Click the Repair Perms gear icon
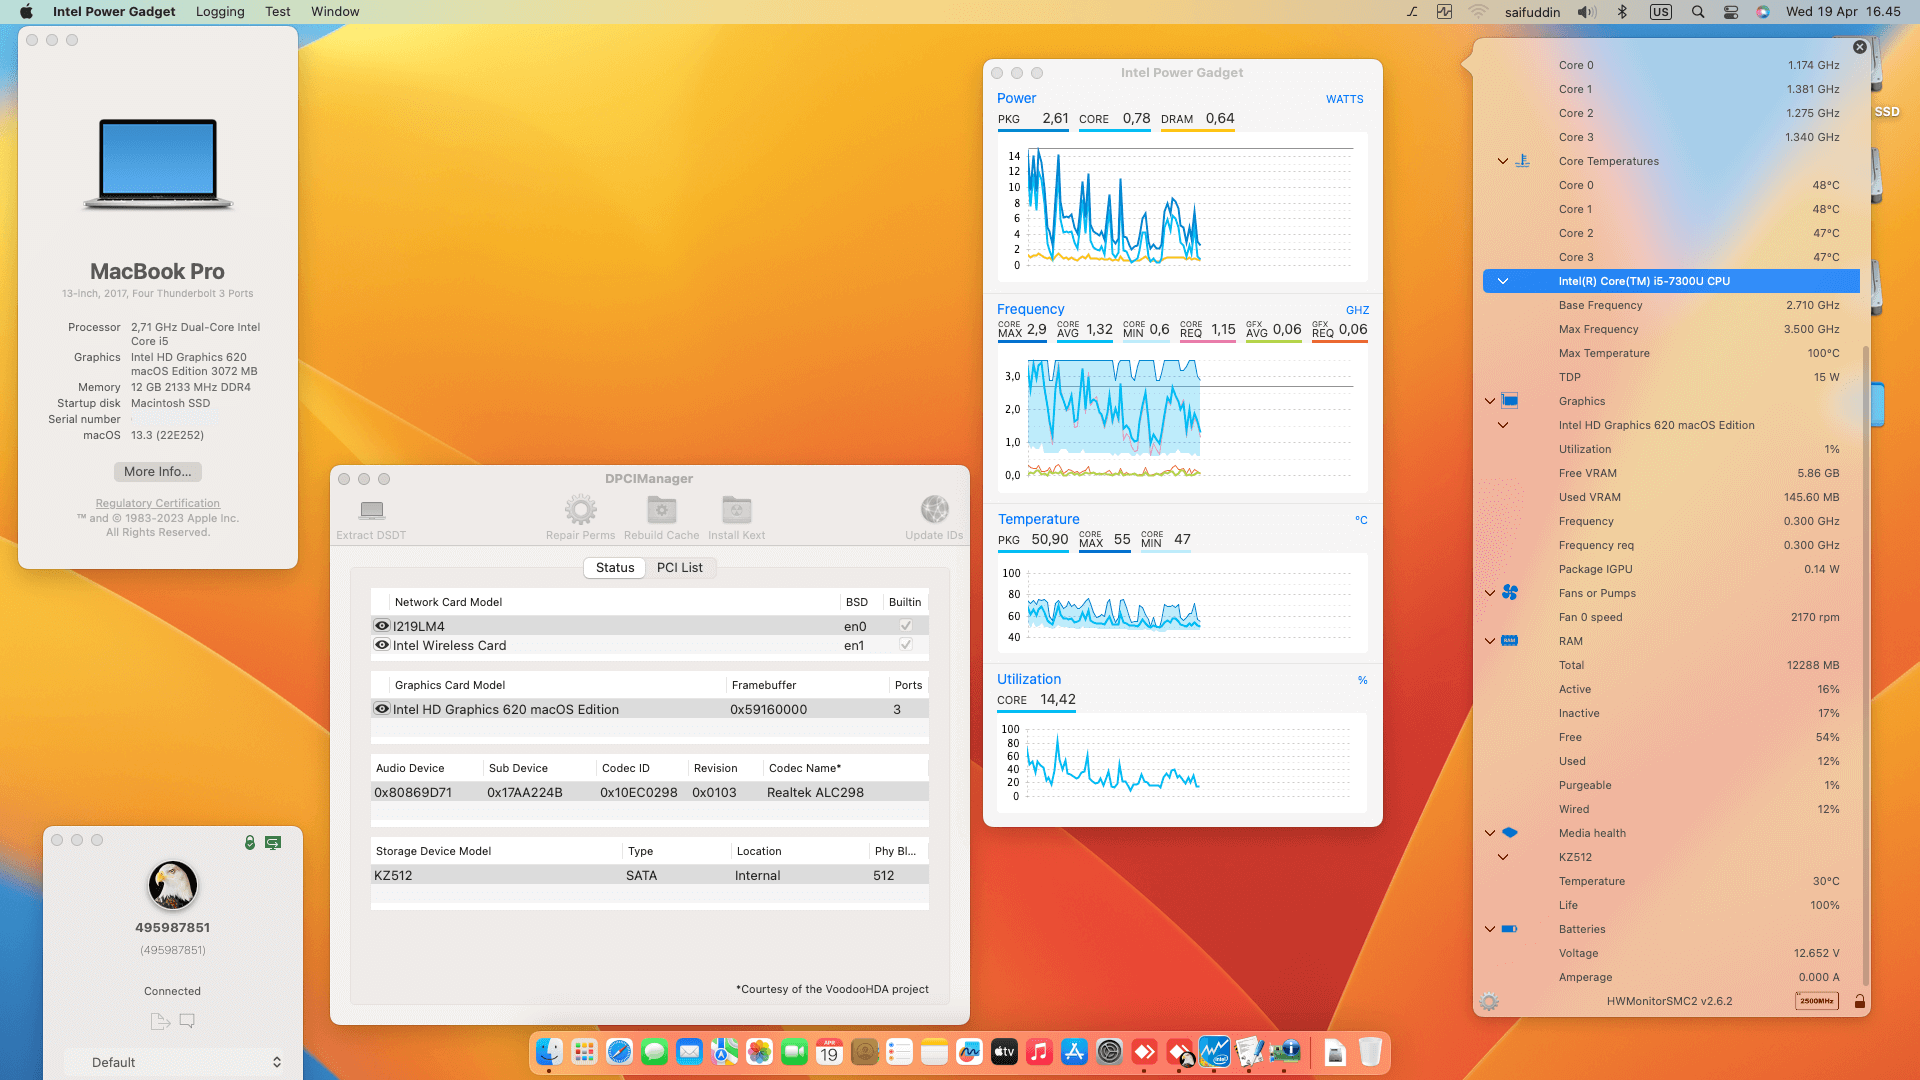The image size is (1920, 1080). point(580,510)
